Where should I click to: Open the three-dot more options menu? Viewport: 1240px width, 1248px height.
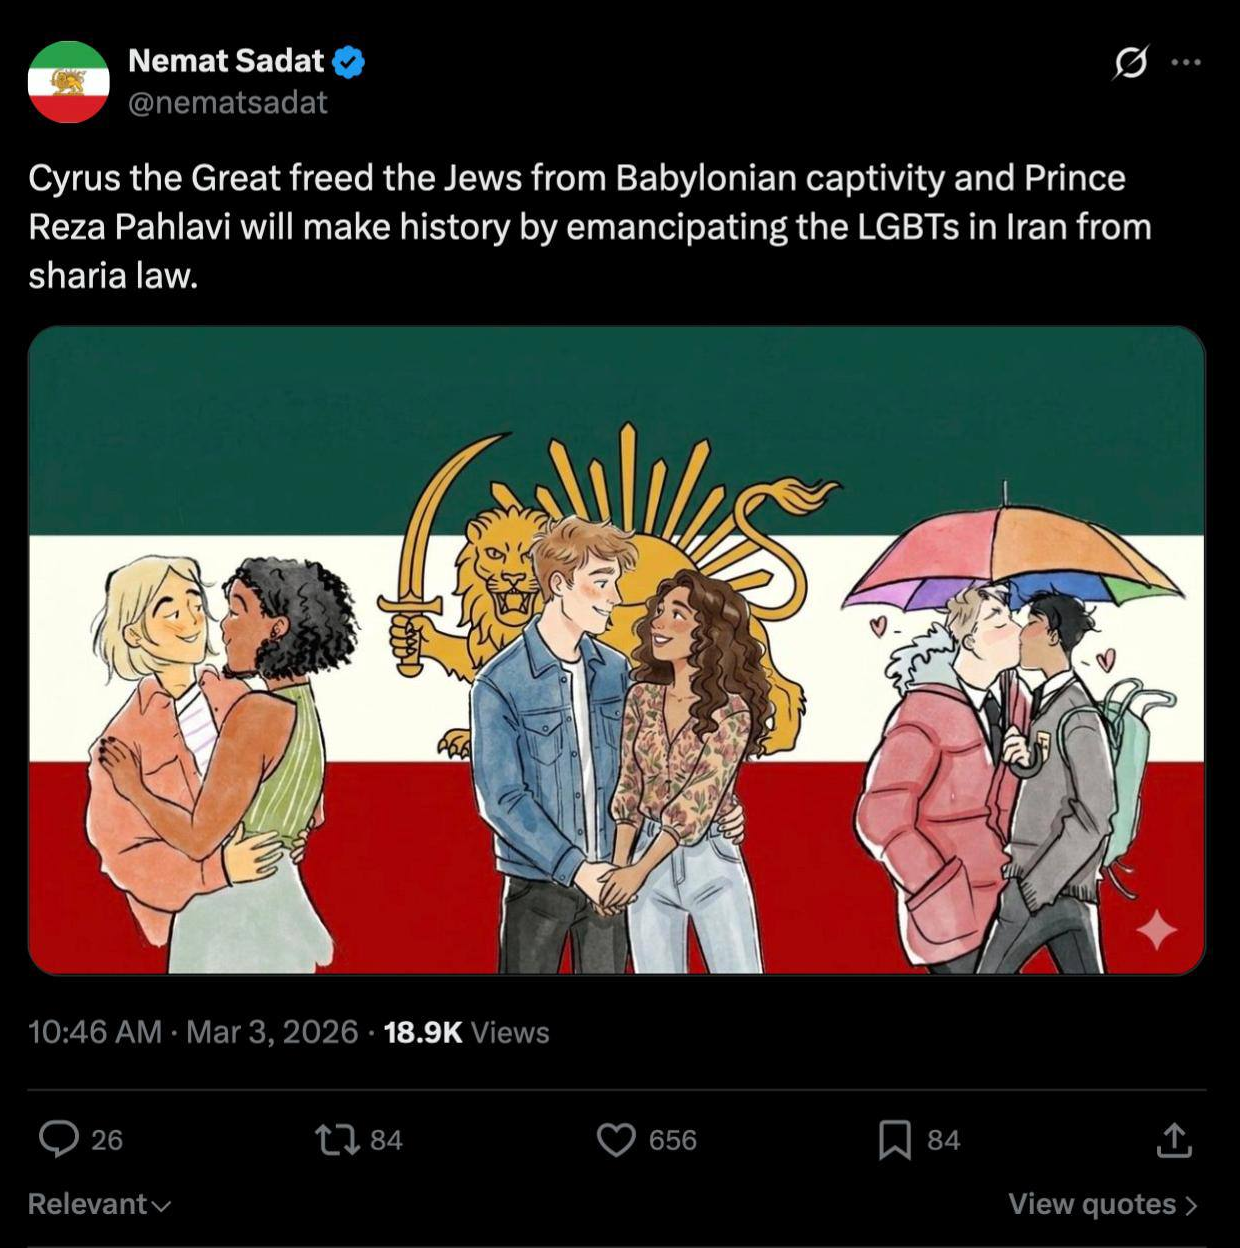pos(1186,63)
